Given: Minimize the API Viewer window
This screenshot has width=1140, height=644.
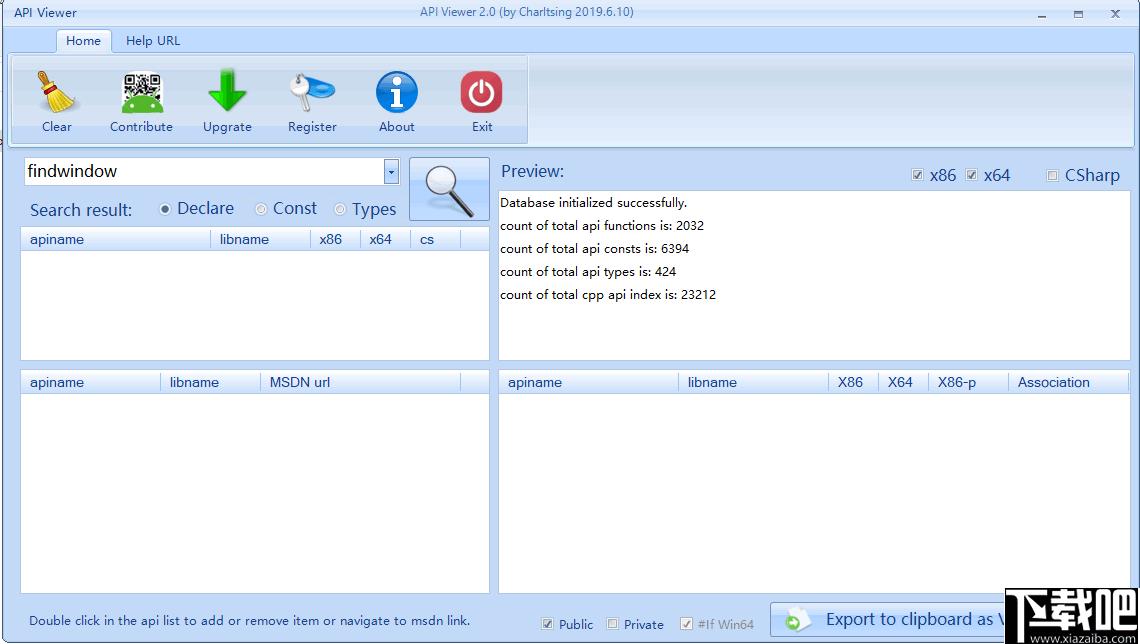Looking at the screenshot, I should pos(1043,15).
